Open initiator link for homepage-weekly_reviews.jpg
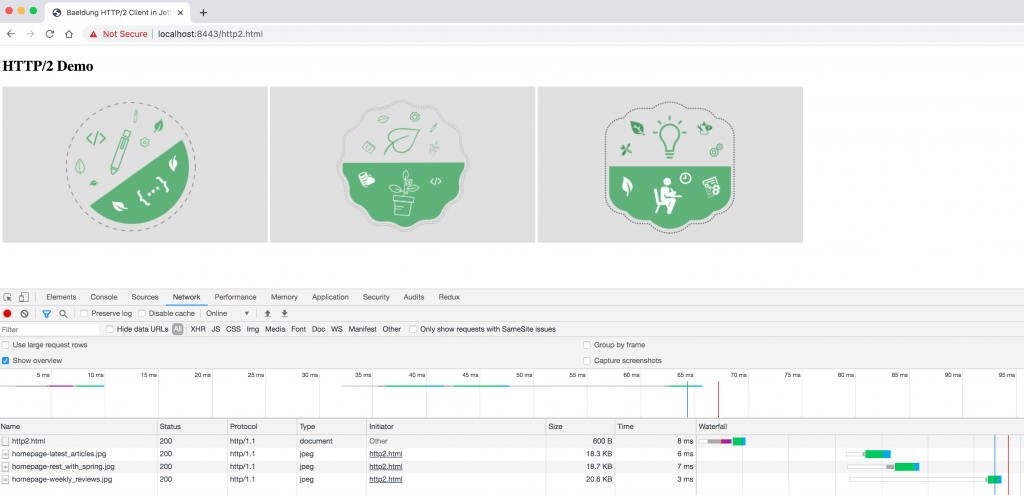The image size is (1024, 495). pos(386,479)
